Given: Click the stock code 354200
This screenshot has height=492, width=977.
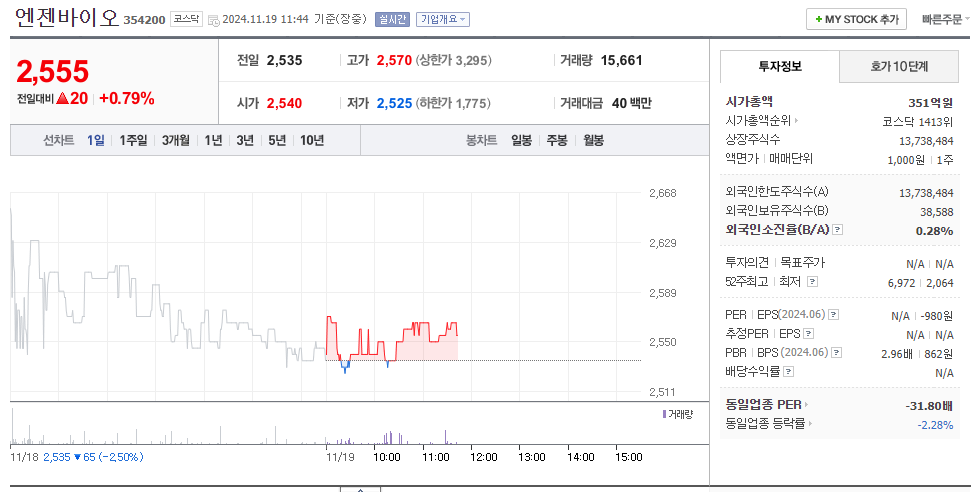Looking at the screenshot, I should pyautogui.click(x=144, y=20).
